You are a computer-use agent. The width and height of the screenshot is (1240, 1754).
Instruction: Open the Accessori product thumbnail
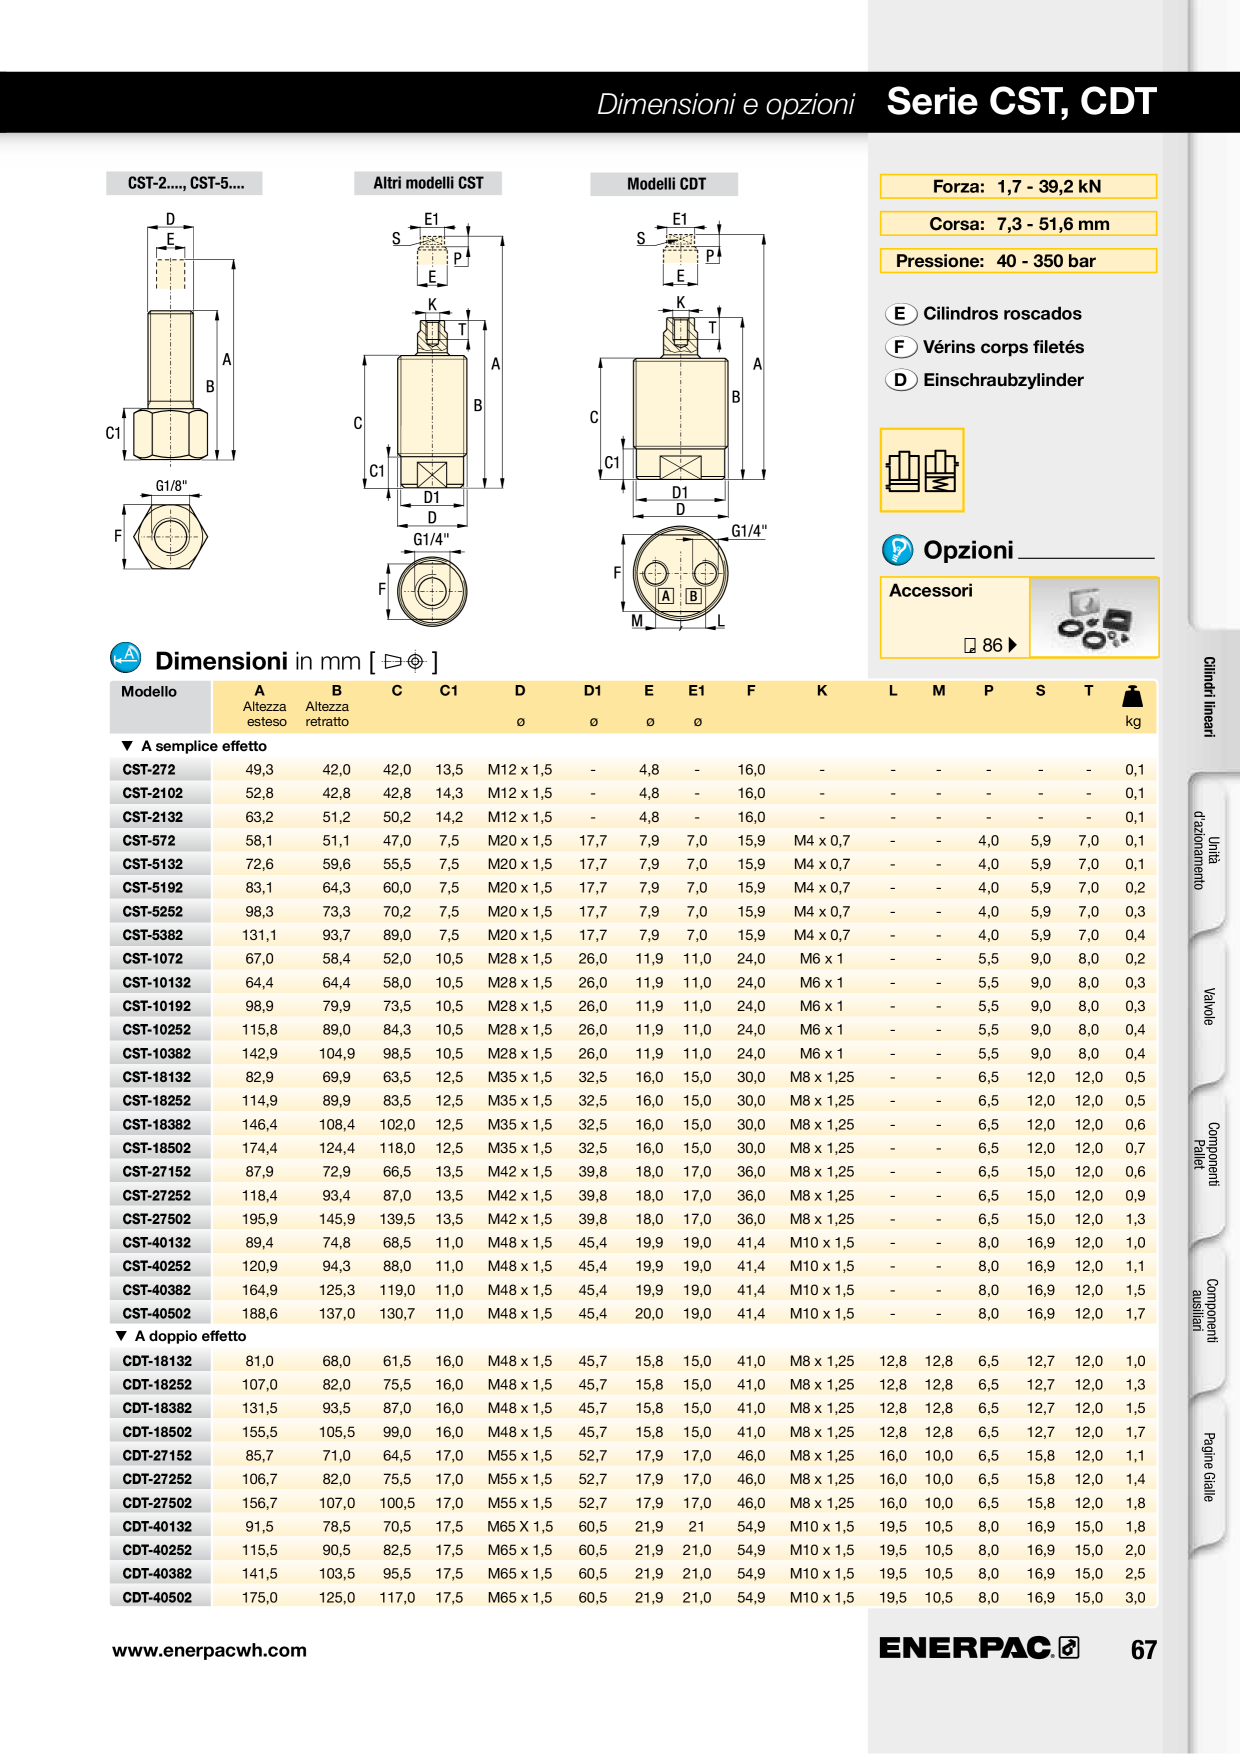point(1094,618)
